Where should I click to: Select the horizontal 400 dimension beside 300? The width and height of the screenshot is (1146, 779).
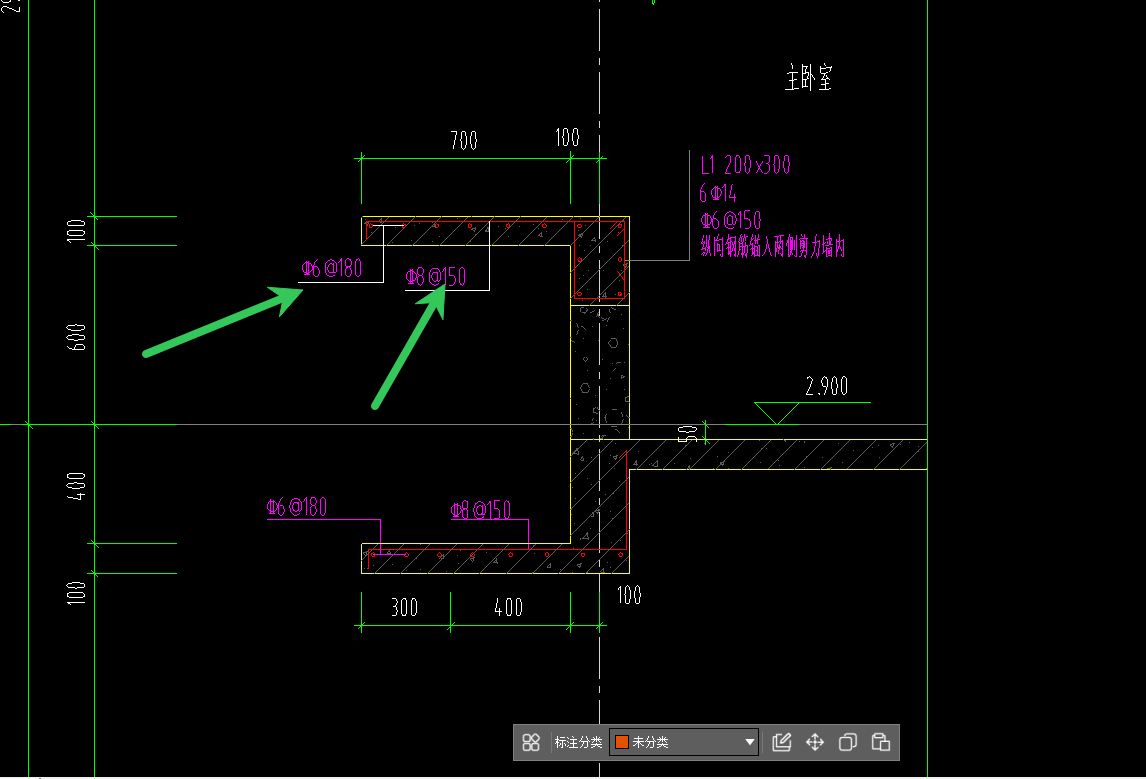click(509, 607)
